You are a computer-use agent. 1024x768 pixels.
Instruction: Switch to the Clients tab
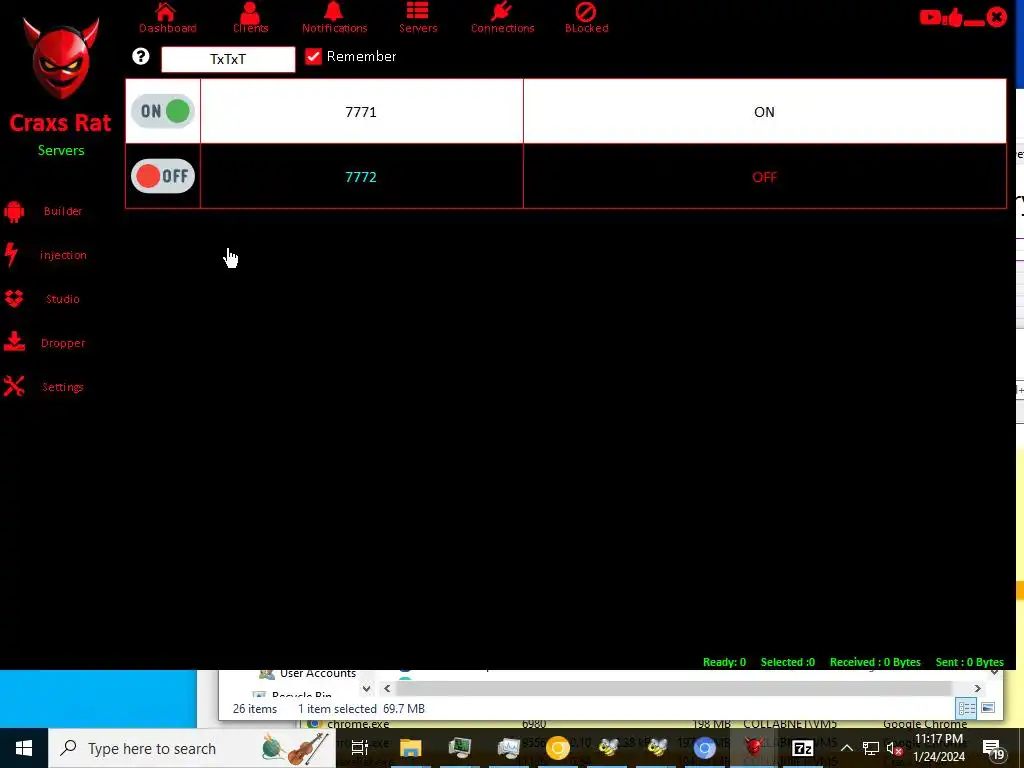(250, 18)
